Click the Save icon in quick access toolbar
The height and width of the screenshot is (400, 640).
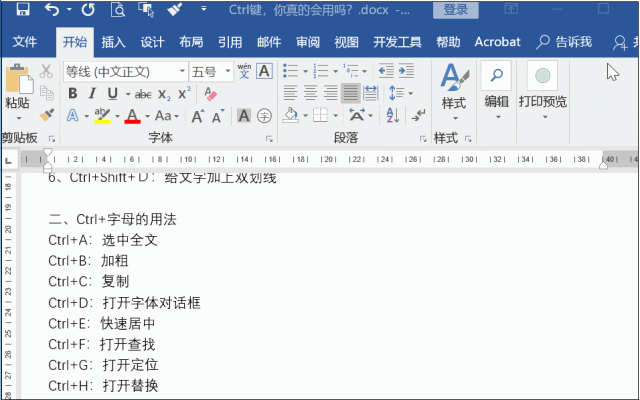tap(23, 9)
